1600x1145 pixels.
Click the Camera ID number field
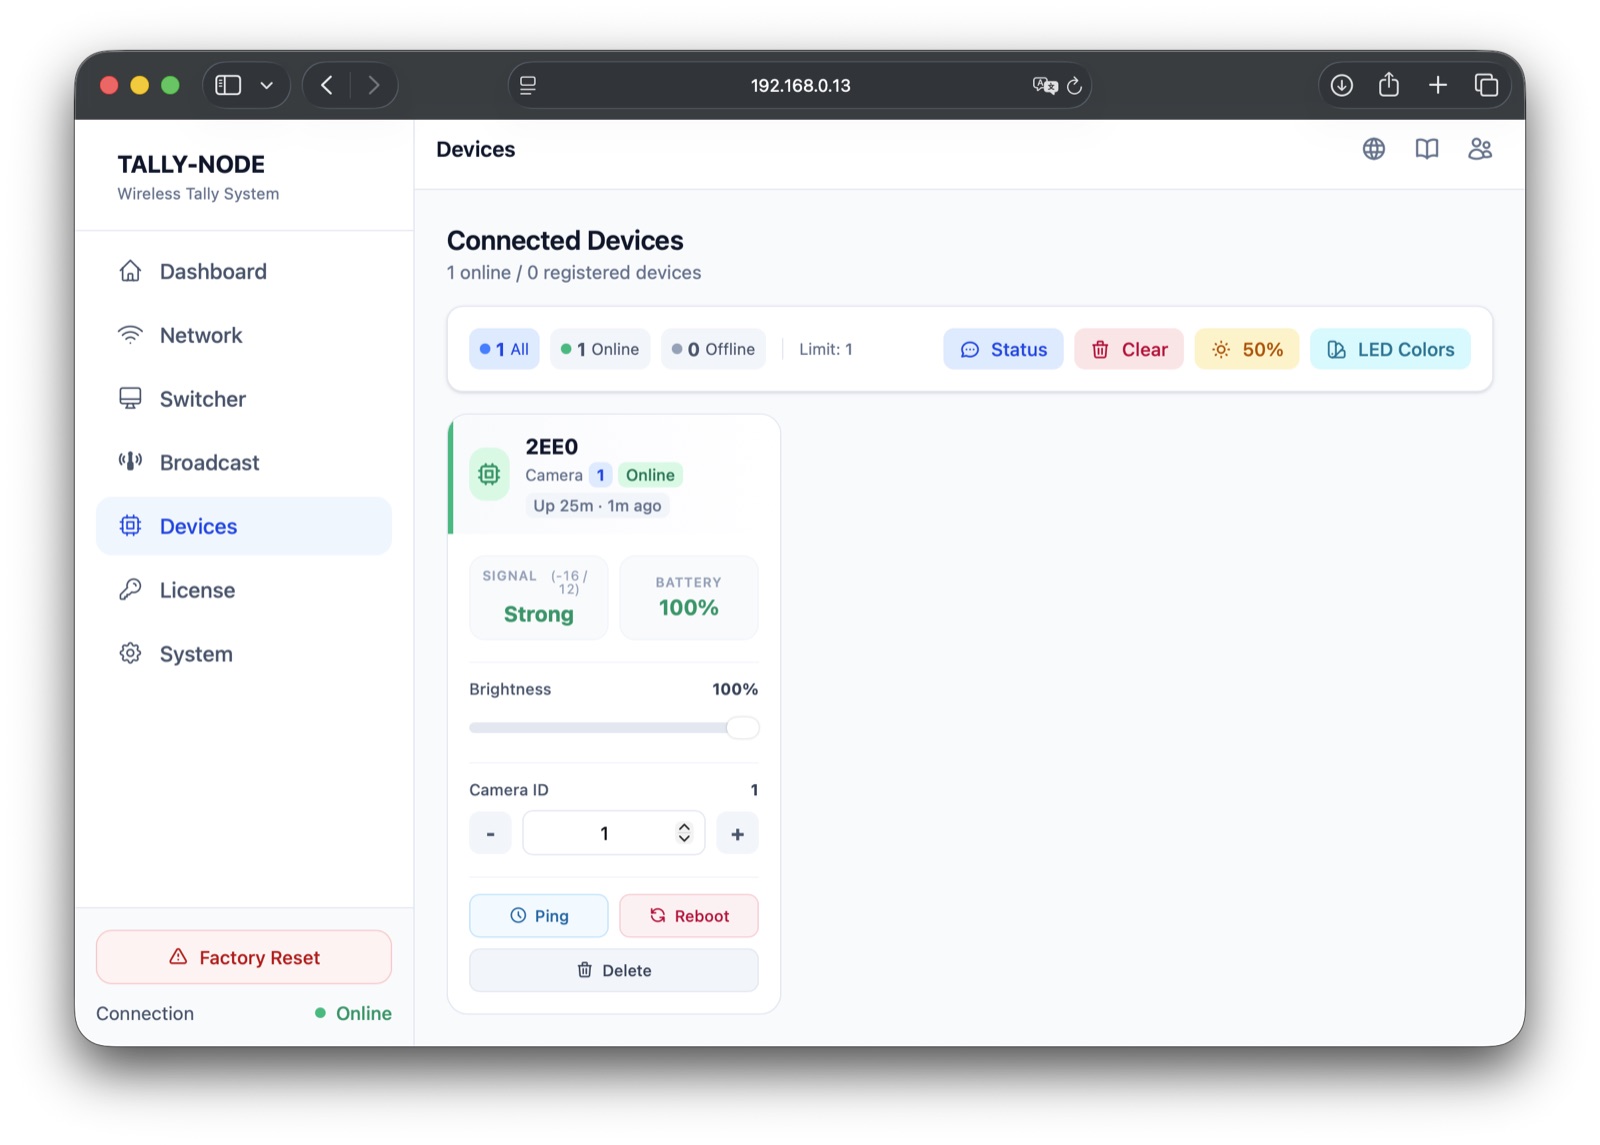[614, 833]
